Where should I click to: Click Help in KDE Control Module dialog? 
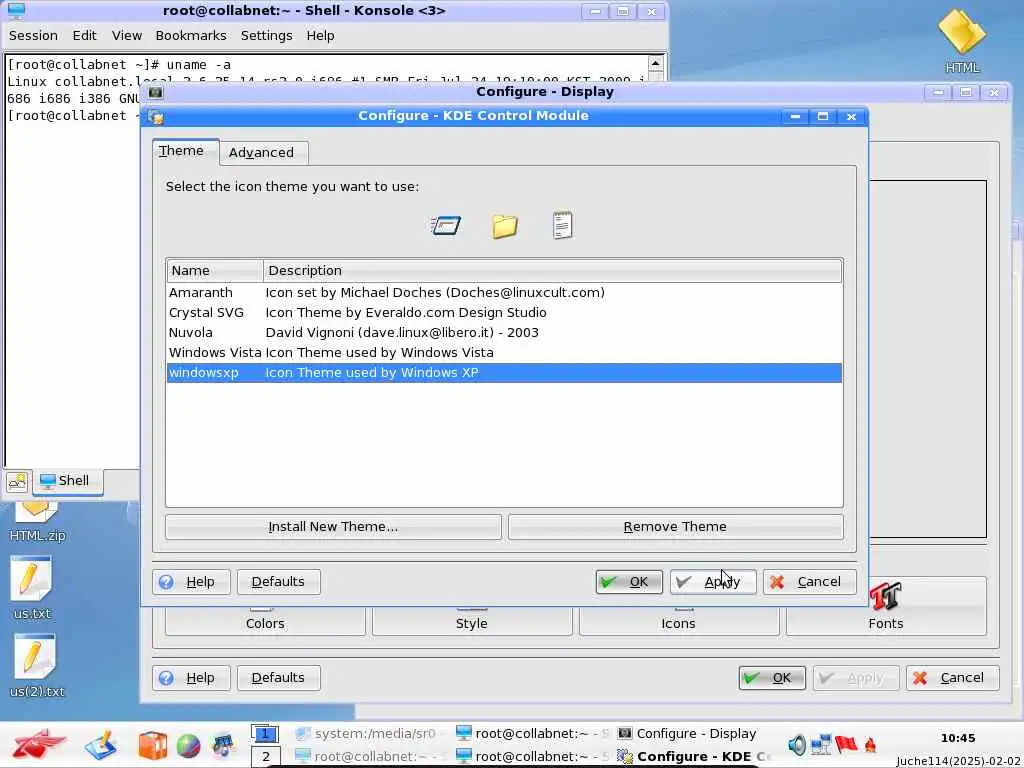[191, 581]
